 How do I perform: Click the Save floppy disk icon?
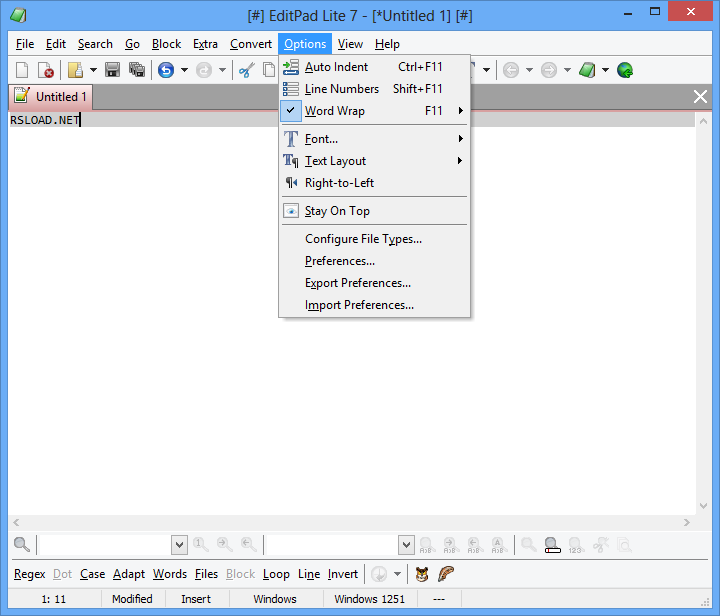(112, 70)
